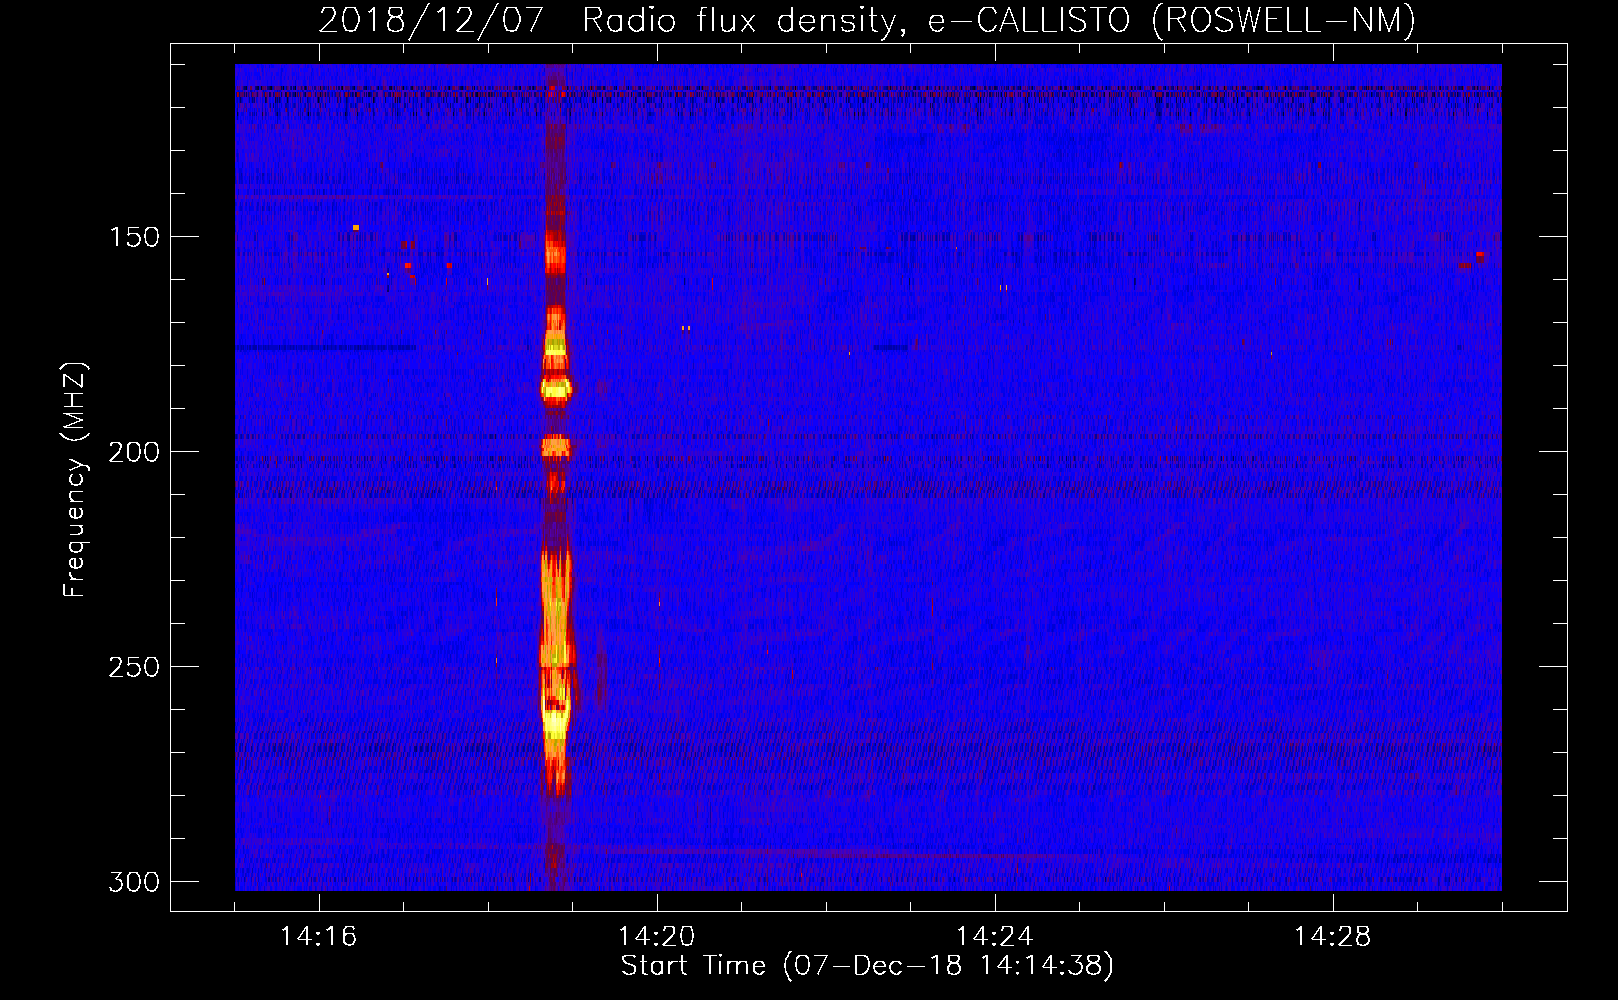Viewport: 1618px width, 1000px height.
Task: Click the burst band near 185 MHz
Action: click(556, 388)
